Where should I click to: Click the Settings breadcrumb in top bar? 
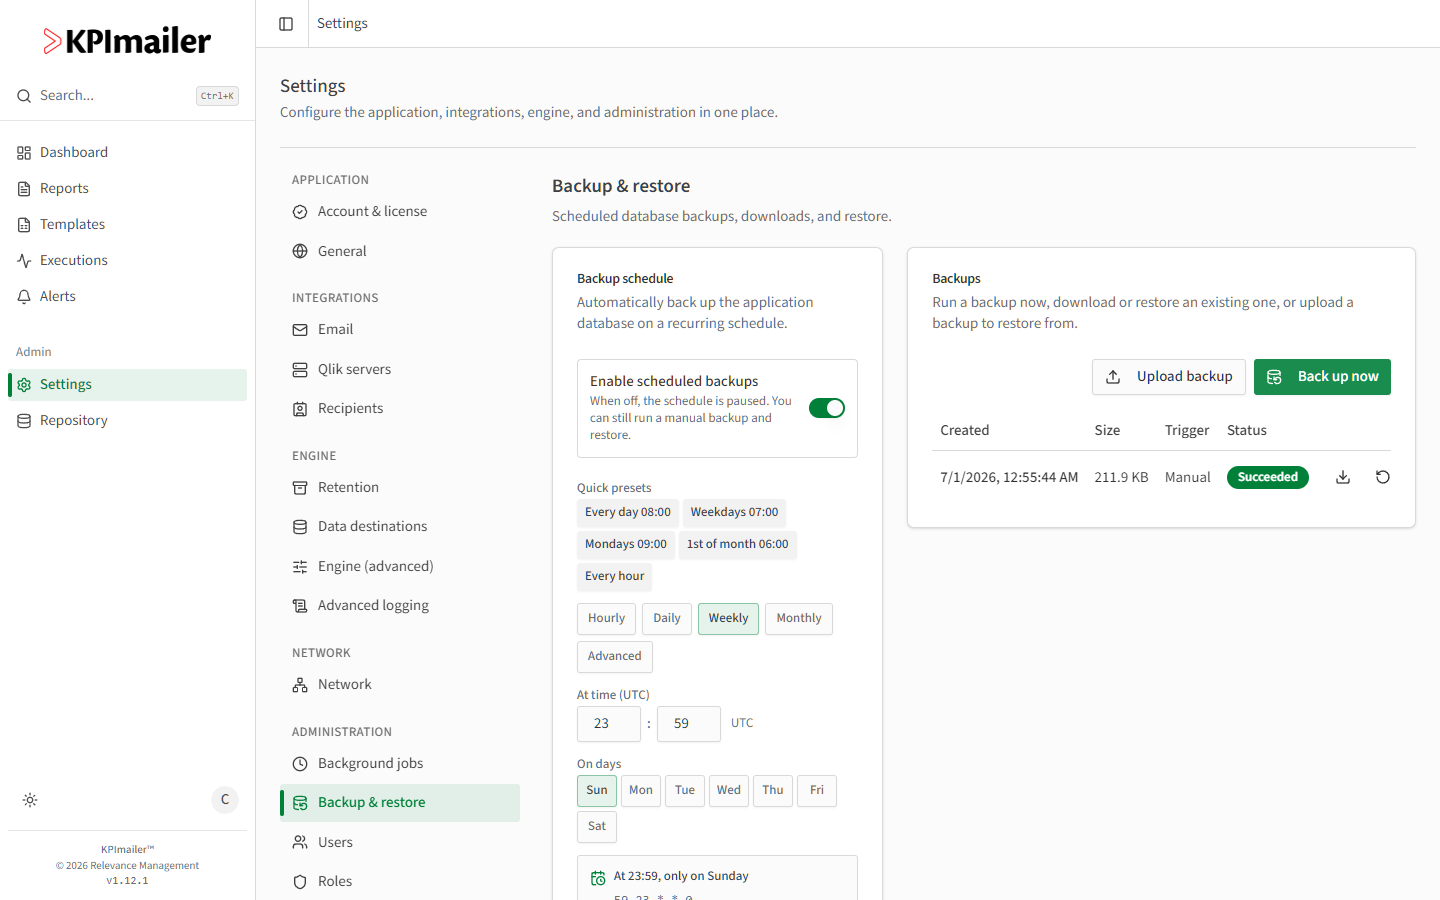tap(342, 24)
